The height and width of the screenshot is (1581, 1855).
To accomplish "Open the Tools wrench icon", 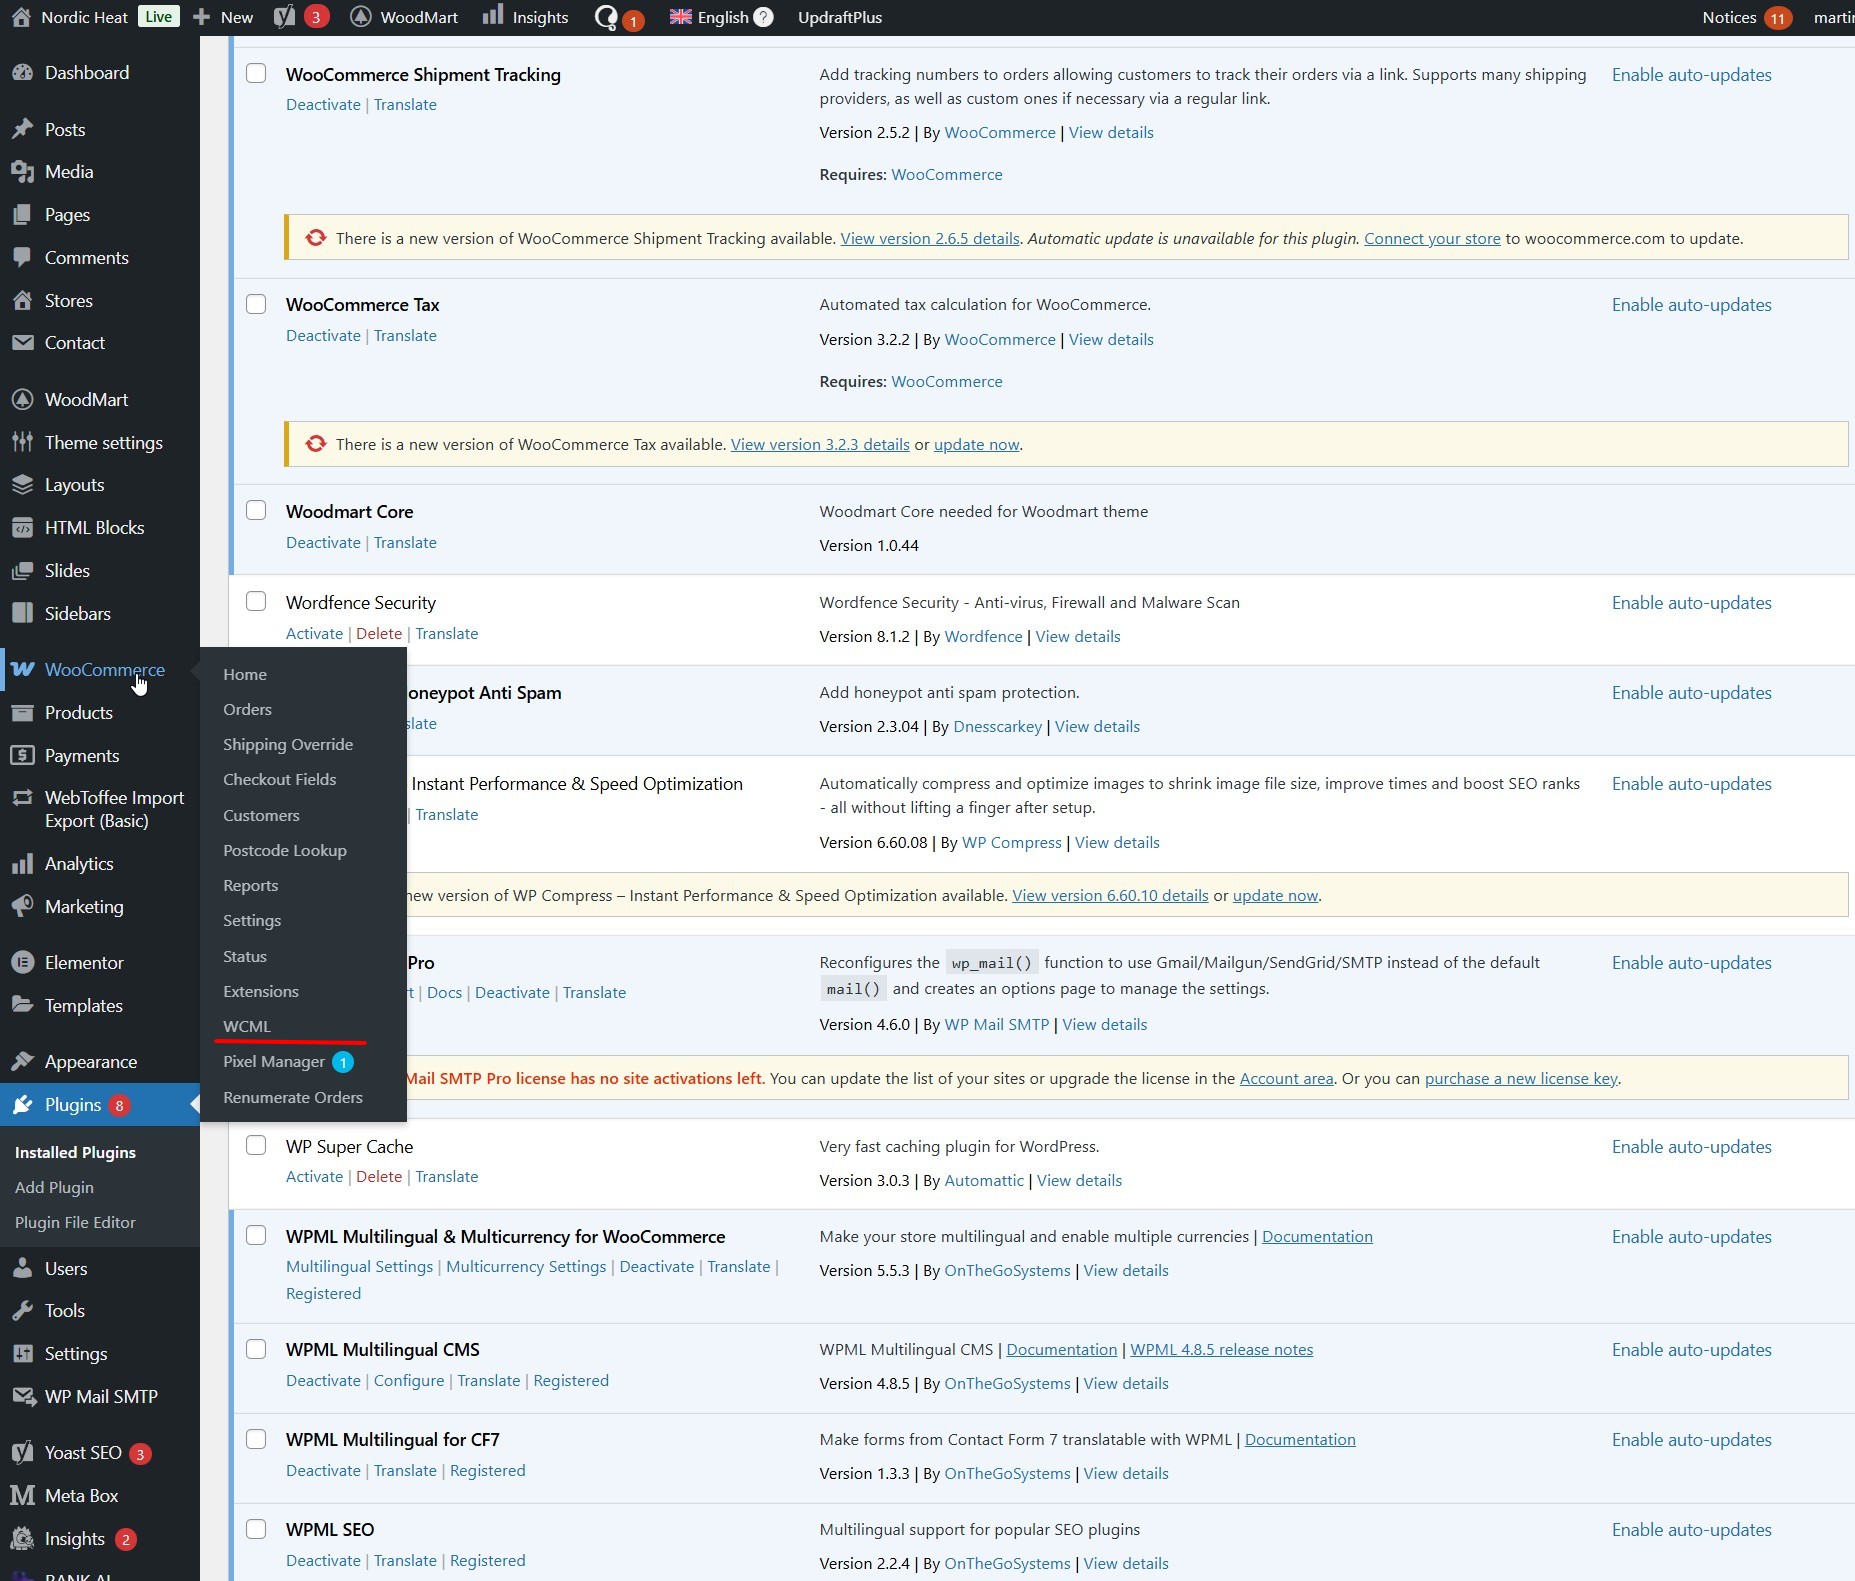I will click(x=22, y=1311).
